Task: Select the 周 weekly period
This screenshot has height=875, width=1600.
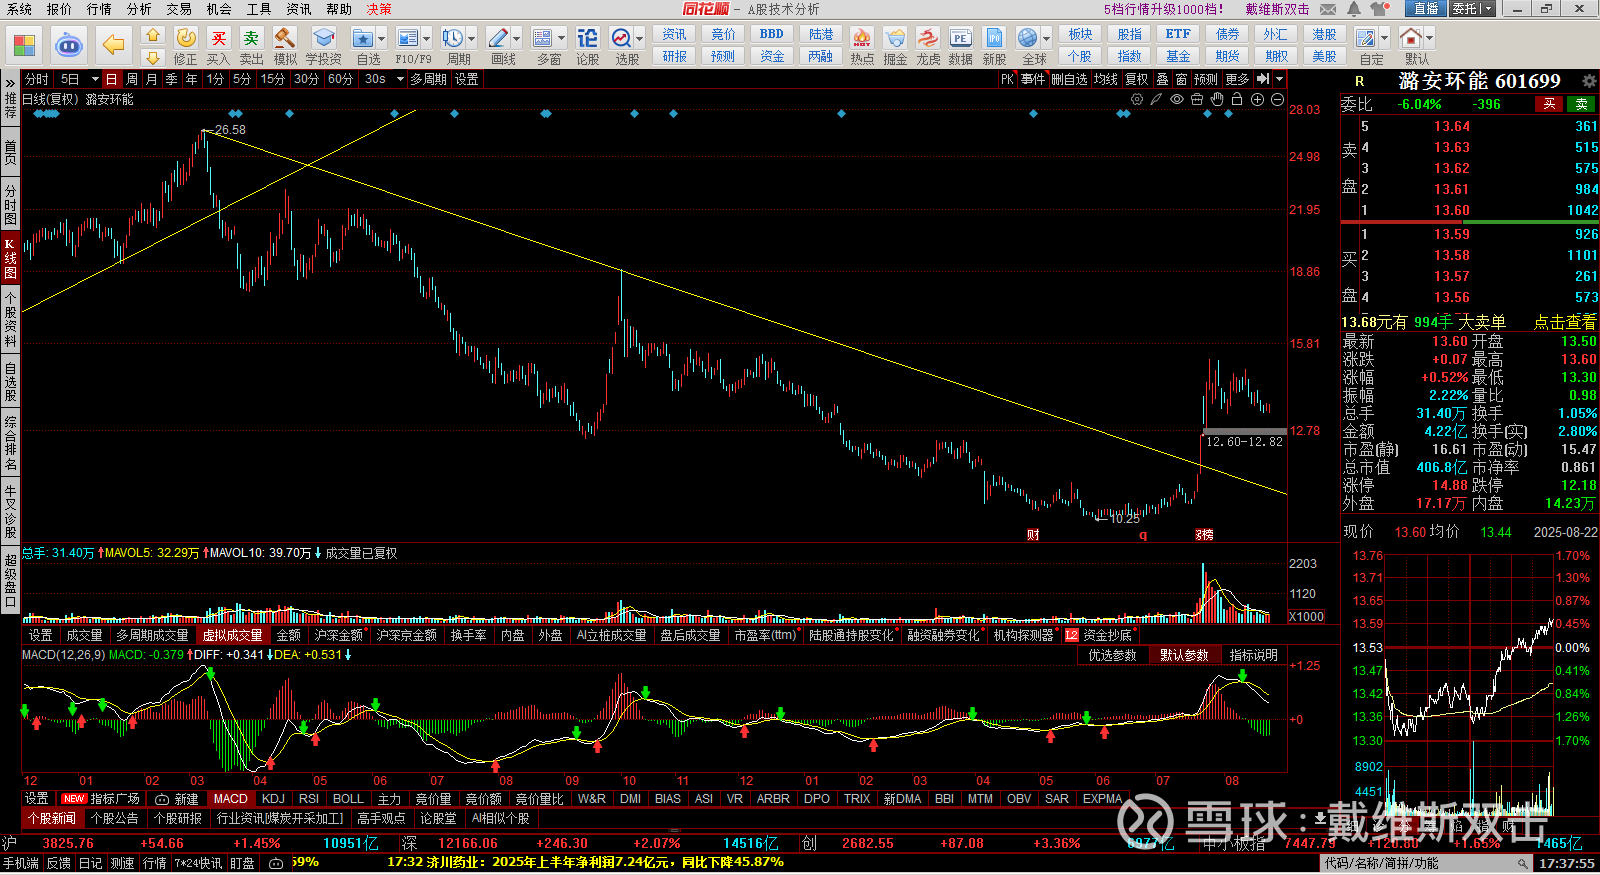Action: click(132, 79)
